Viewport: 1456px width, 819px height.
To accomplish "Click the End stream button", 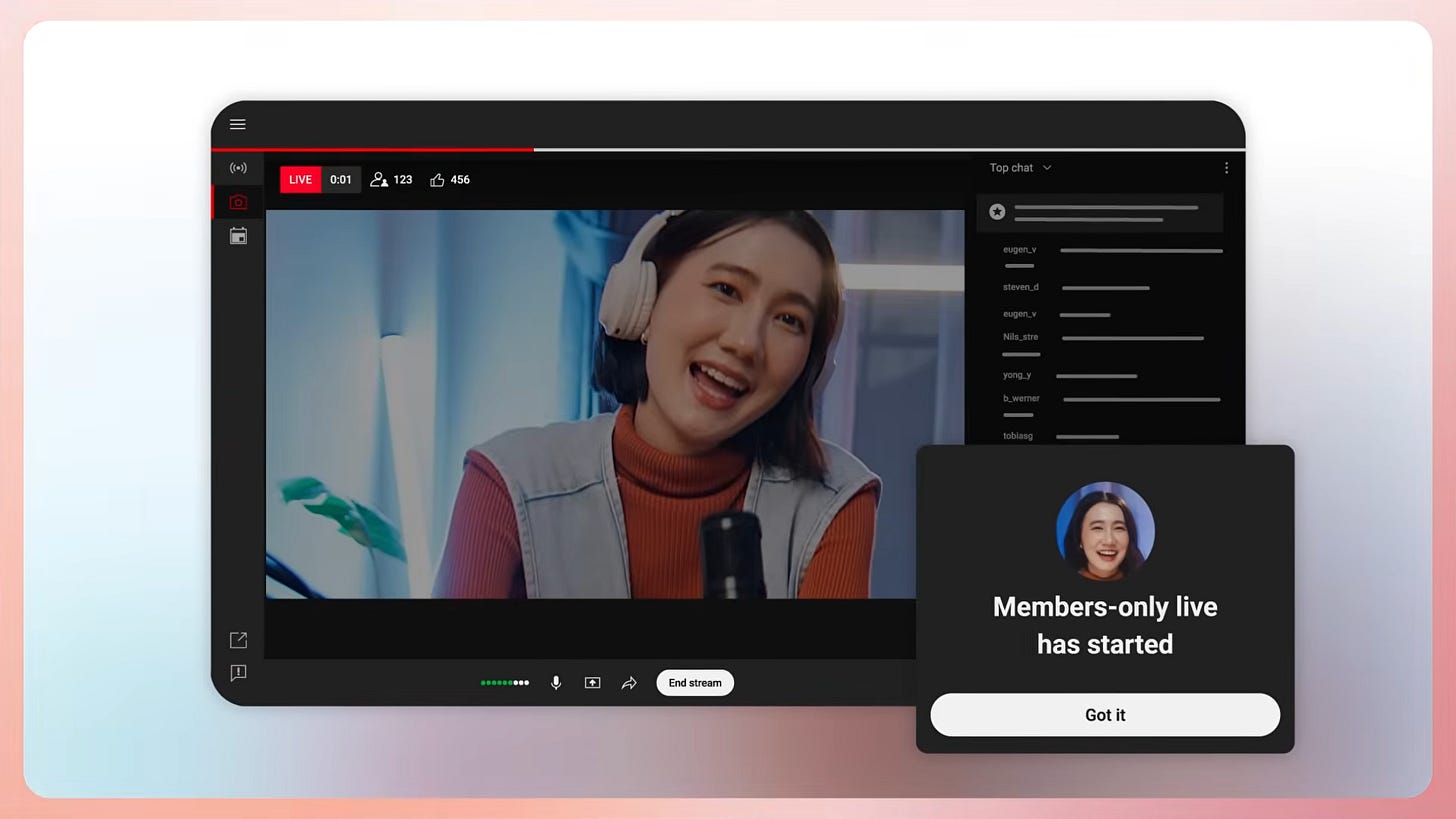I will tap(695, 683).
